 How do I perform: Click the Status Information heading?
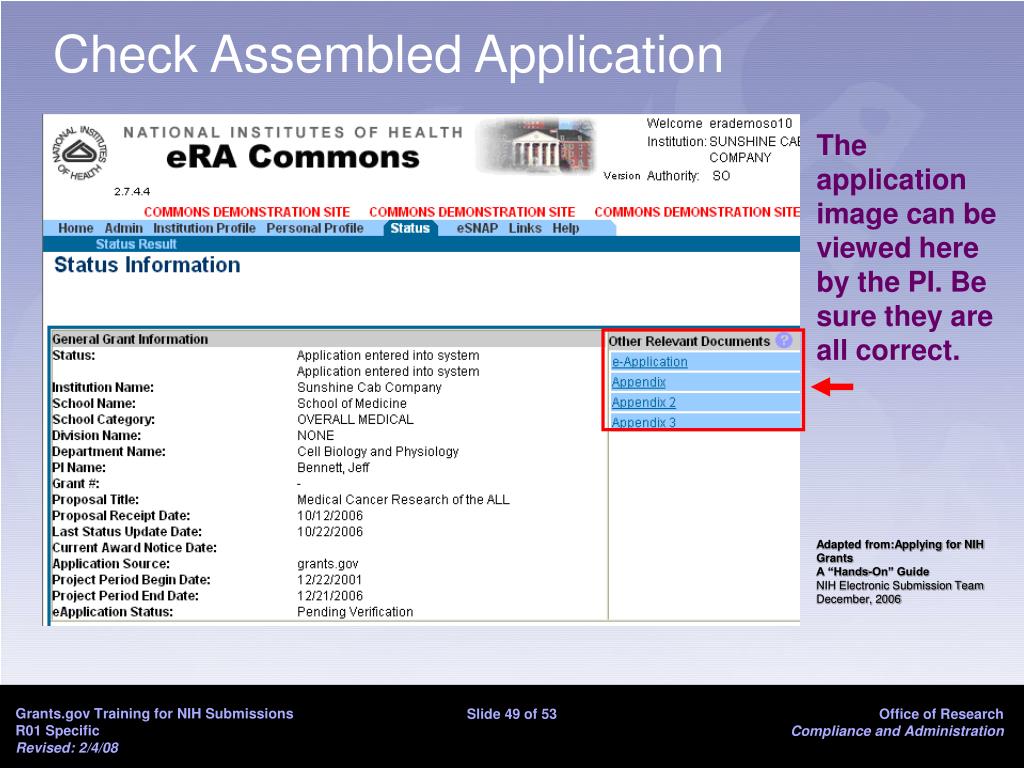147,264
